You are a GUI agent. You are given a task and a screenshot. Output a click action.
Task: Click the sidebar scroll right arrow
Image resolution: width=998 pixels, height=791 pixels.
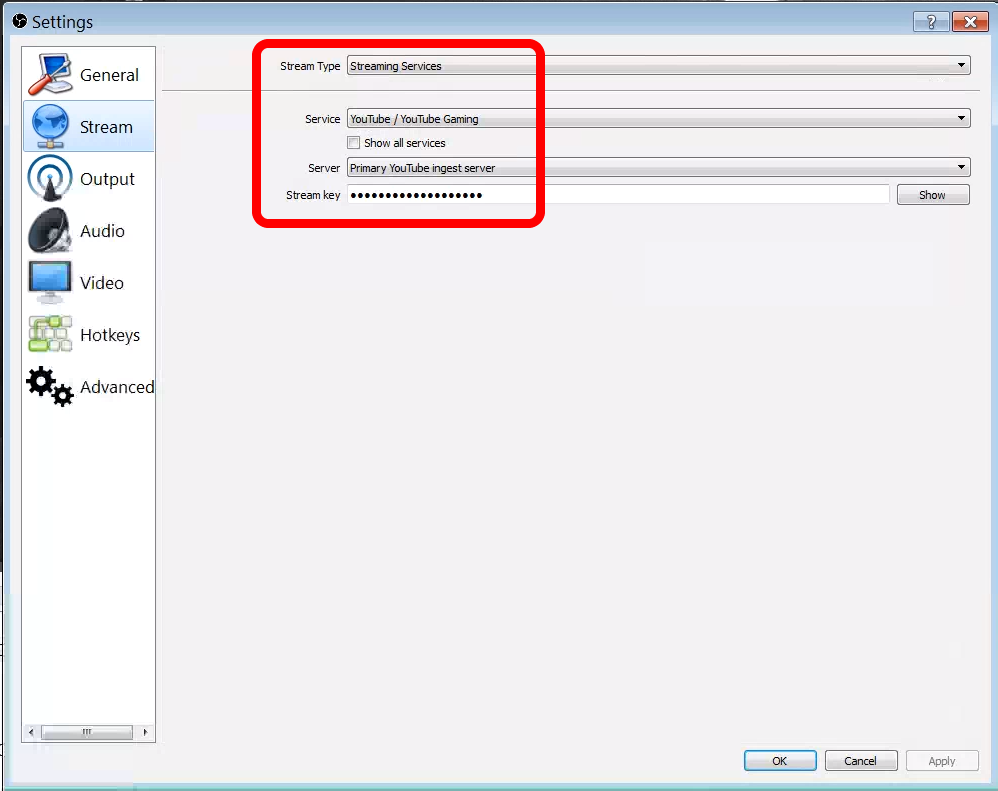tap(145, 732)
